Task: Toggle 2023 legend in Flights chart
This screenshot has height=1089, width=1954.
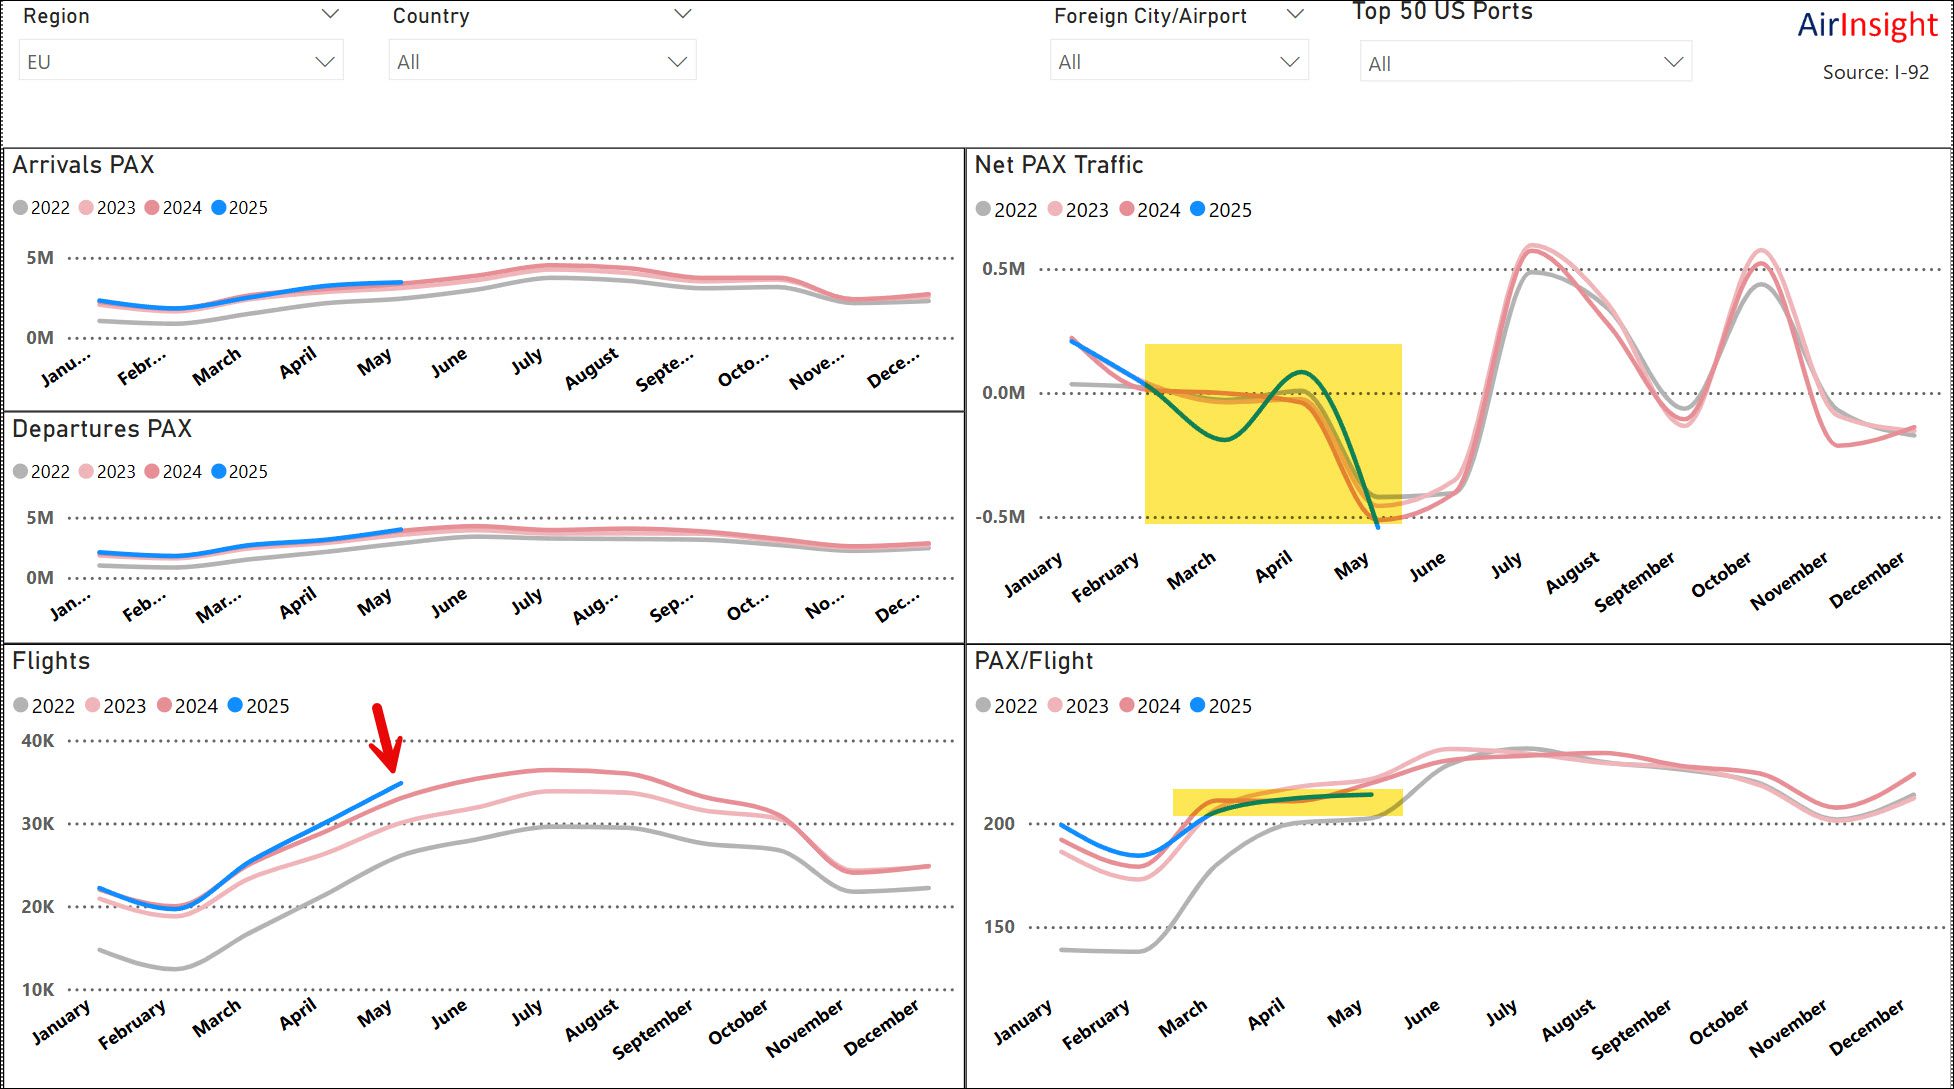Action: click(93, 706)
